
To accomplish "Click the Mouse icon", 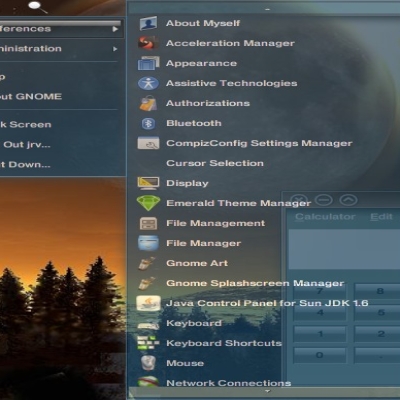I will point(148,363).
